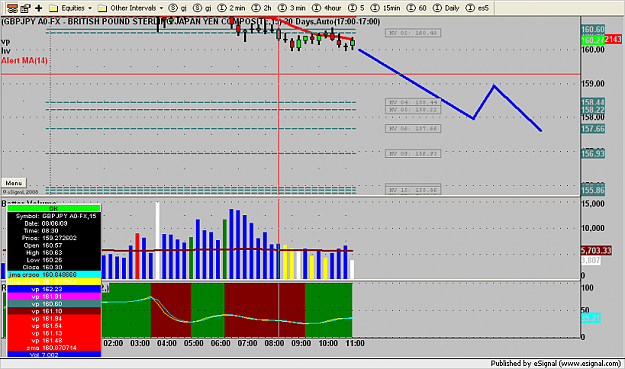Switch to the 2 min interval

point(232,8)
